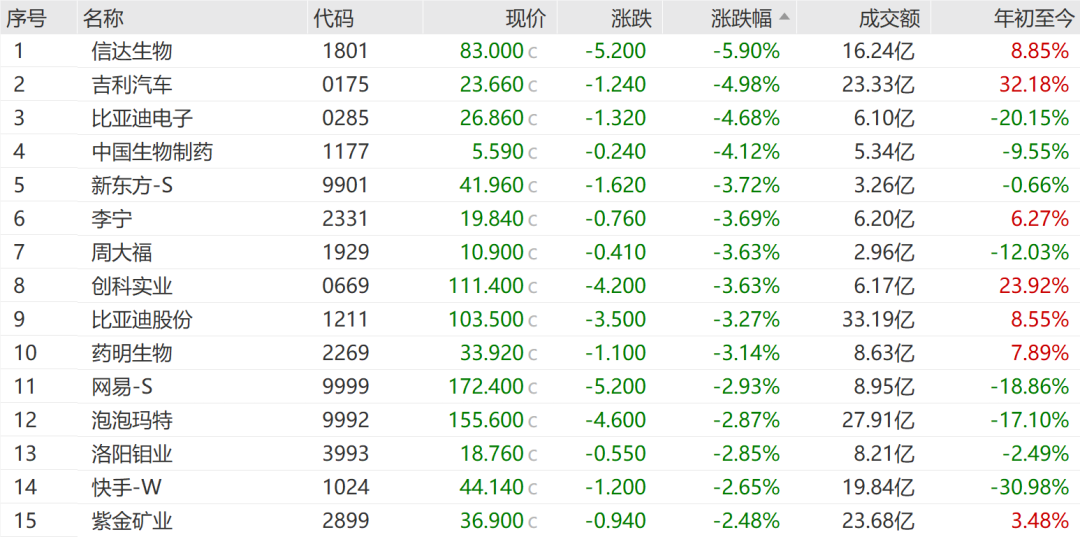This screenshot has height=537, width=1080.
Task: Click the 'c' marker next to price 44.140
Action: click(533, 489)
